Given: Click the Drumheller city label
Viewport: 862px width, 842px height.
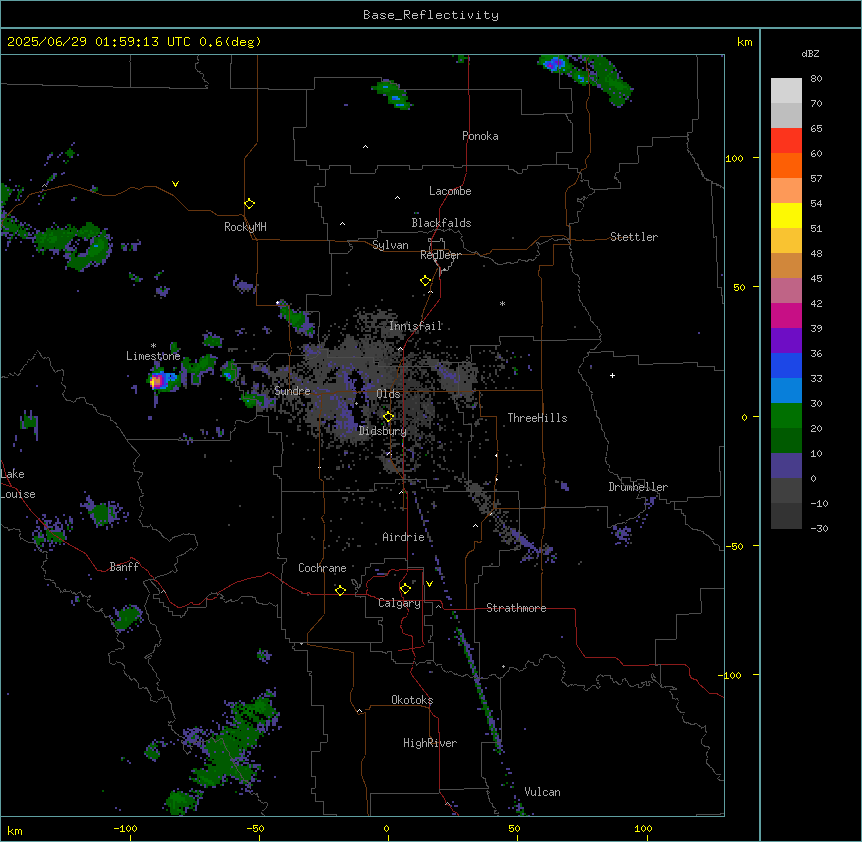Looking at the screenshot, I should point(638,487).
